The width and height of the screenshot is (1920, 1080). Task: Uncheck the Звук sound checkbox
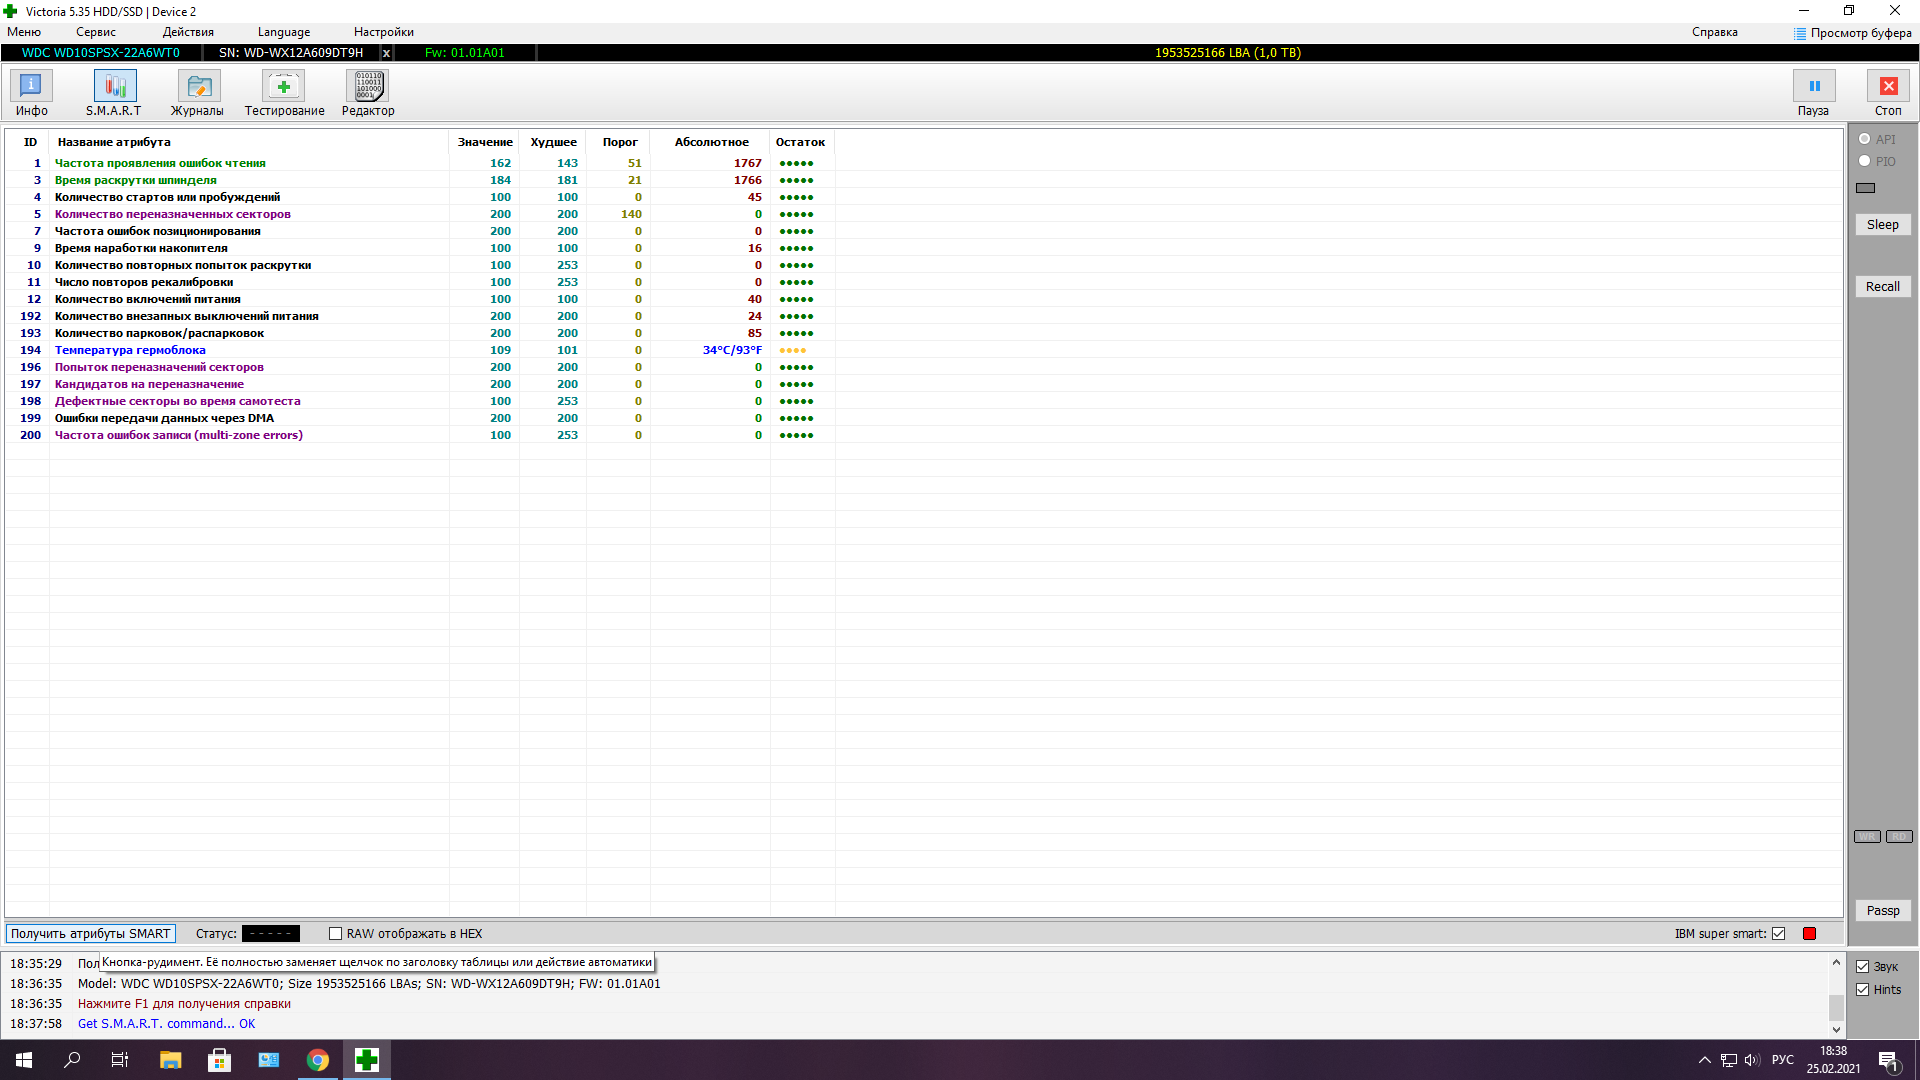point(1862,967)
